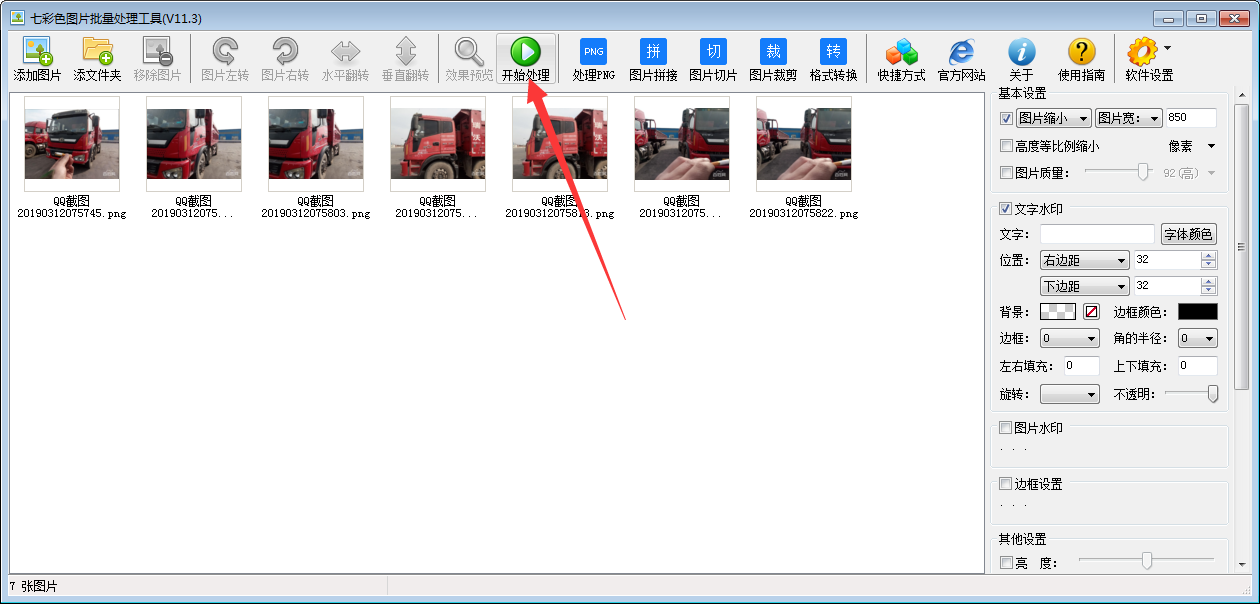Open 官方网站 official website

point(961,60)
